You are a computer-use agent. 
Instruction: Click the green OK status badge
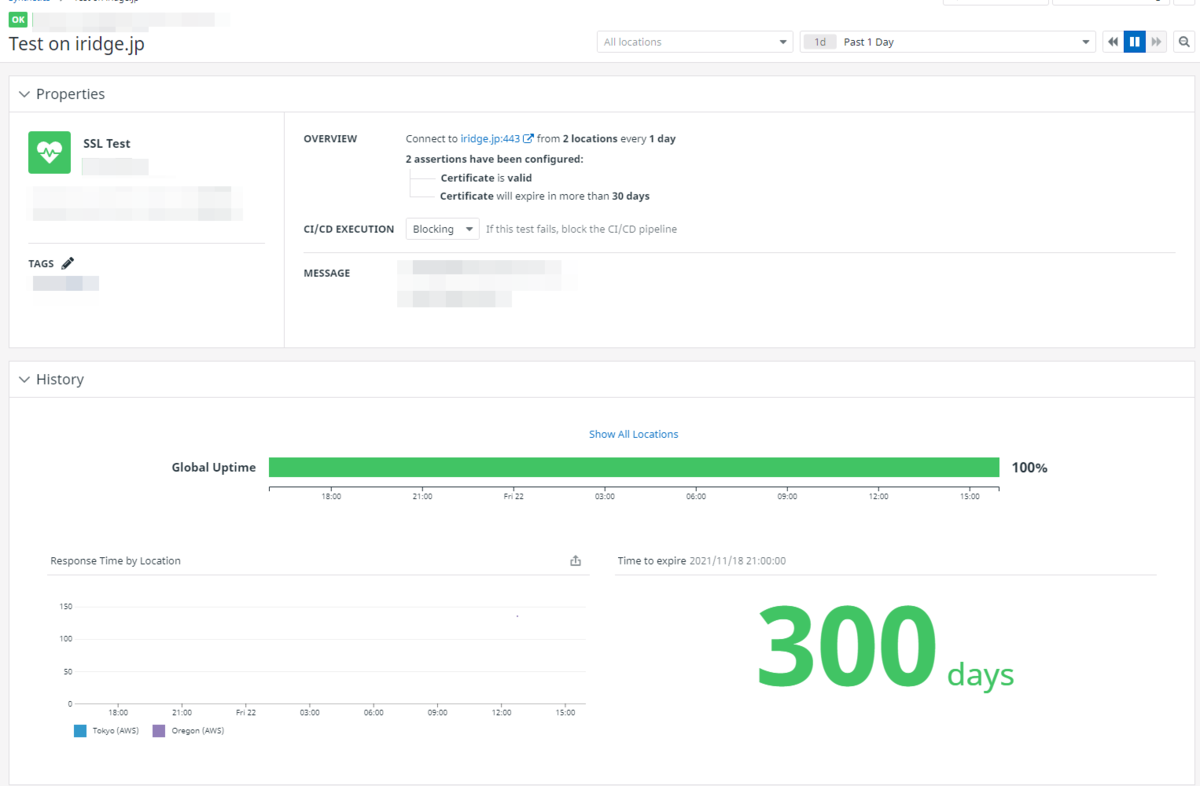pos(18,19)
